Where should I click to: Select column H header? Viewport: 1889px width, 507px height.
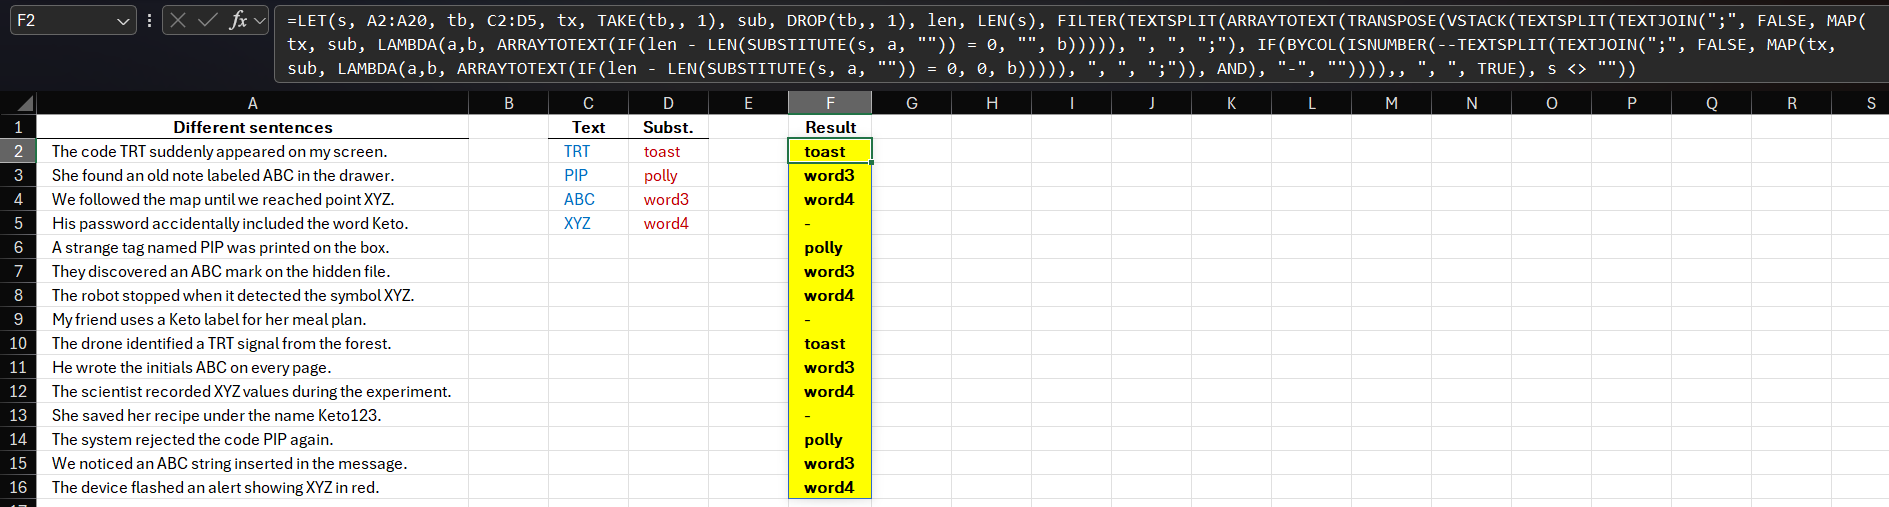tap(992, 103)
